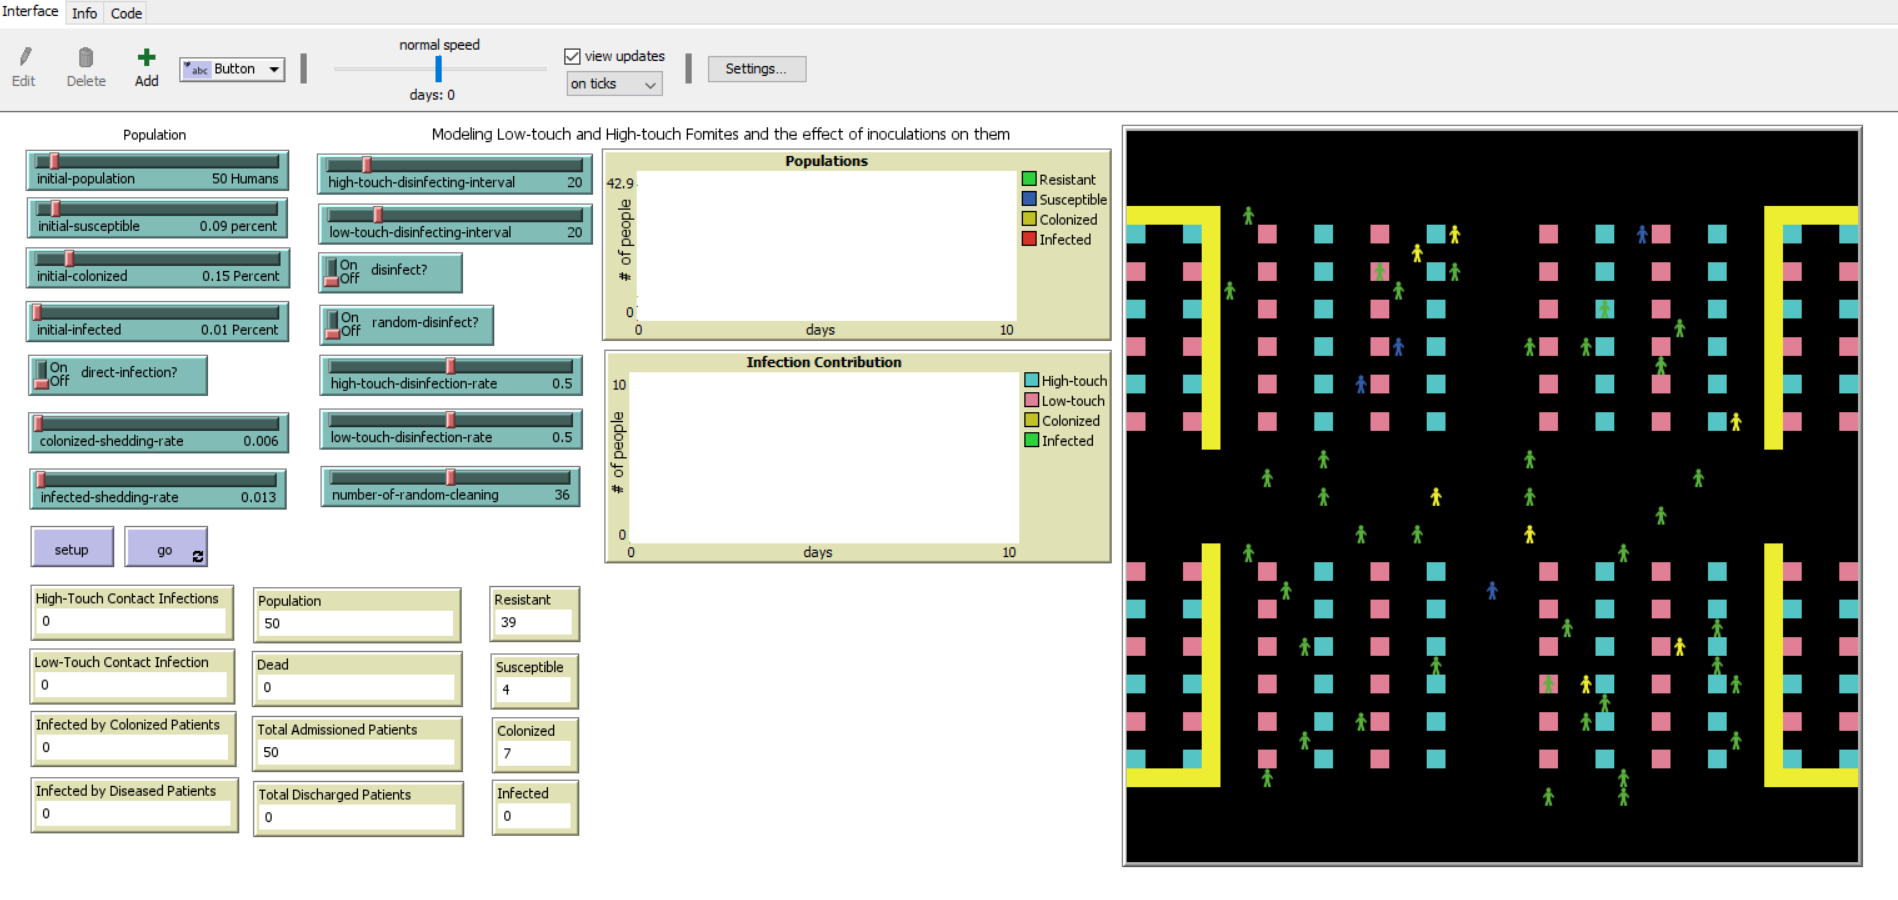
Task: Click the Total Admissioned Patients monitor
Action: tap(358, 743)
